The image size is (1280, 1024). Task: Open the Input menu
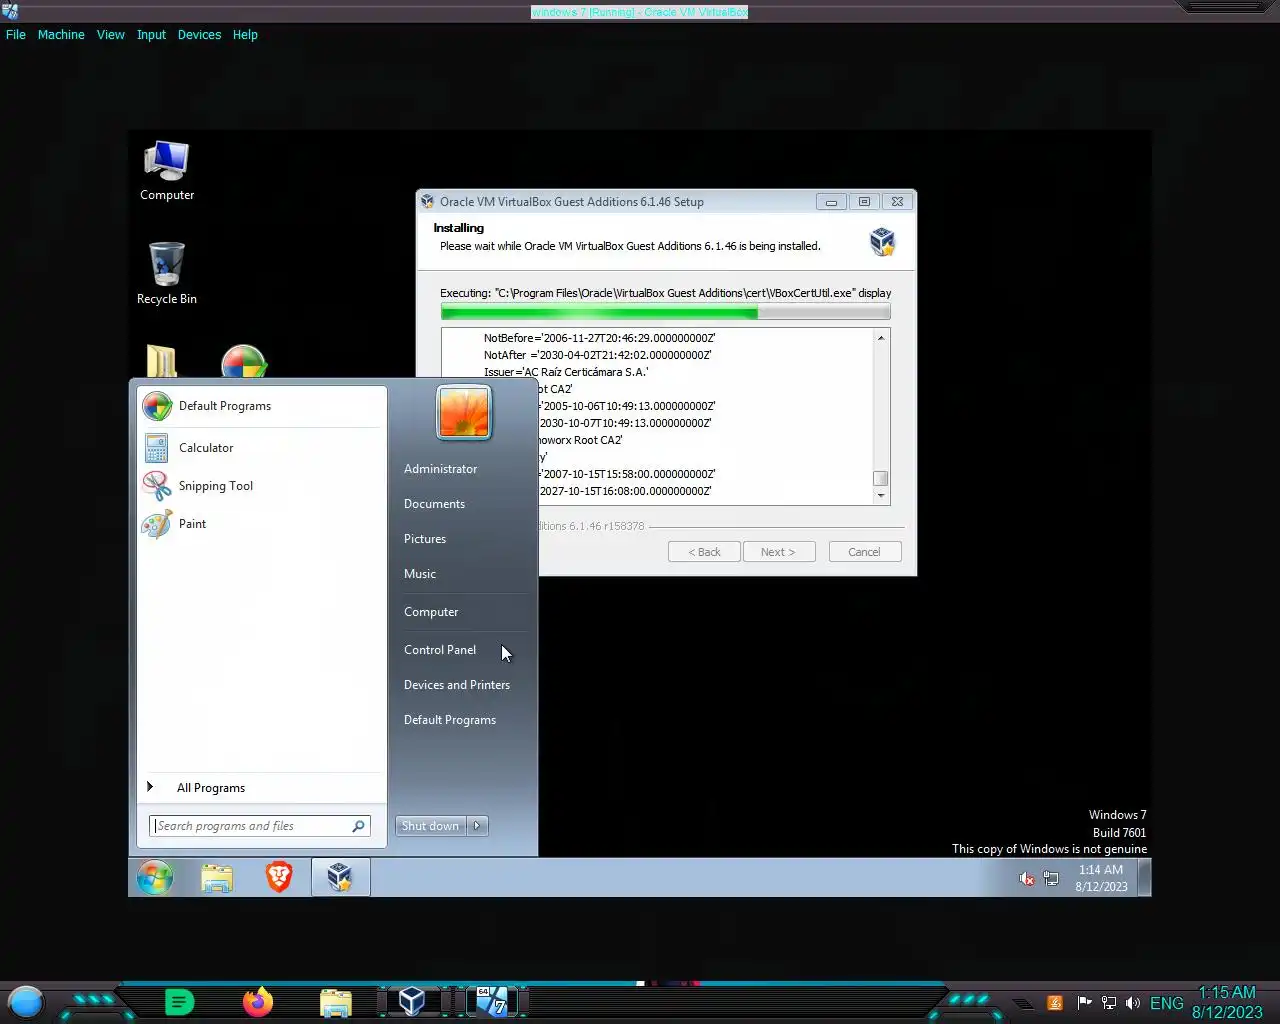[x=151, y=34]
